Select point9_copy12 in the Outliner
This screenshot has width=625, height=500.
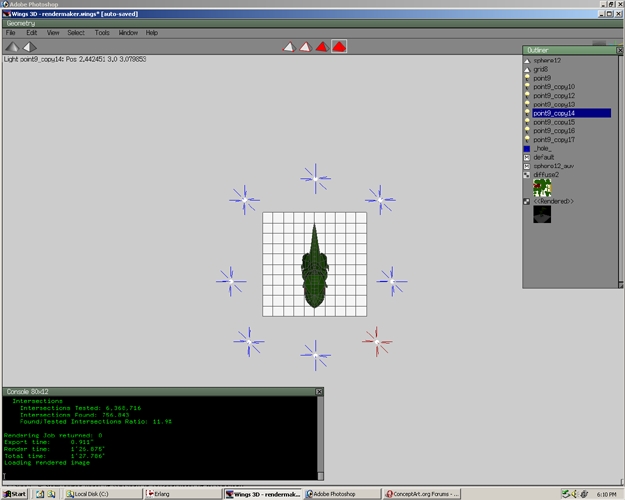554,96
